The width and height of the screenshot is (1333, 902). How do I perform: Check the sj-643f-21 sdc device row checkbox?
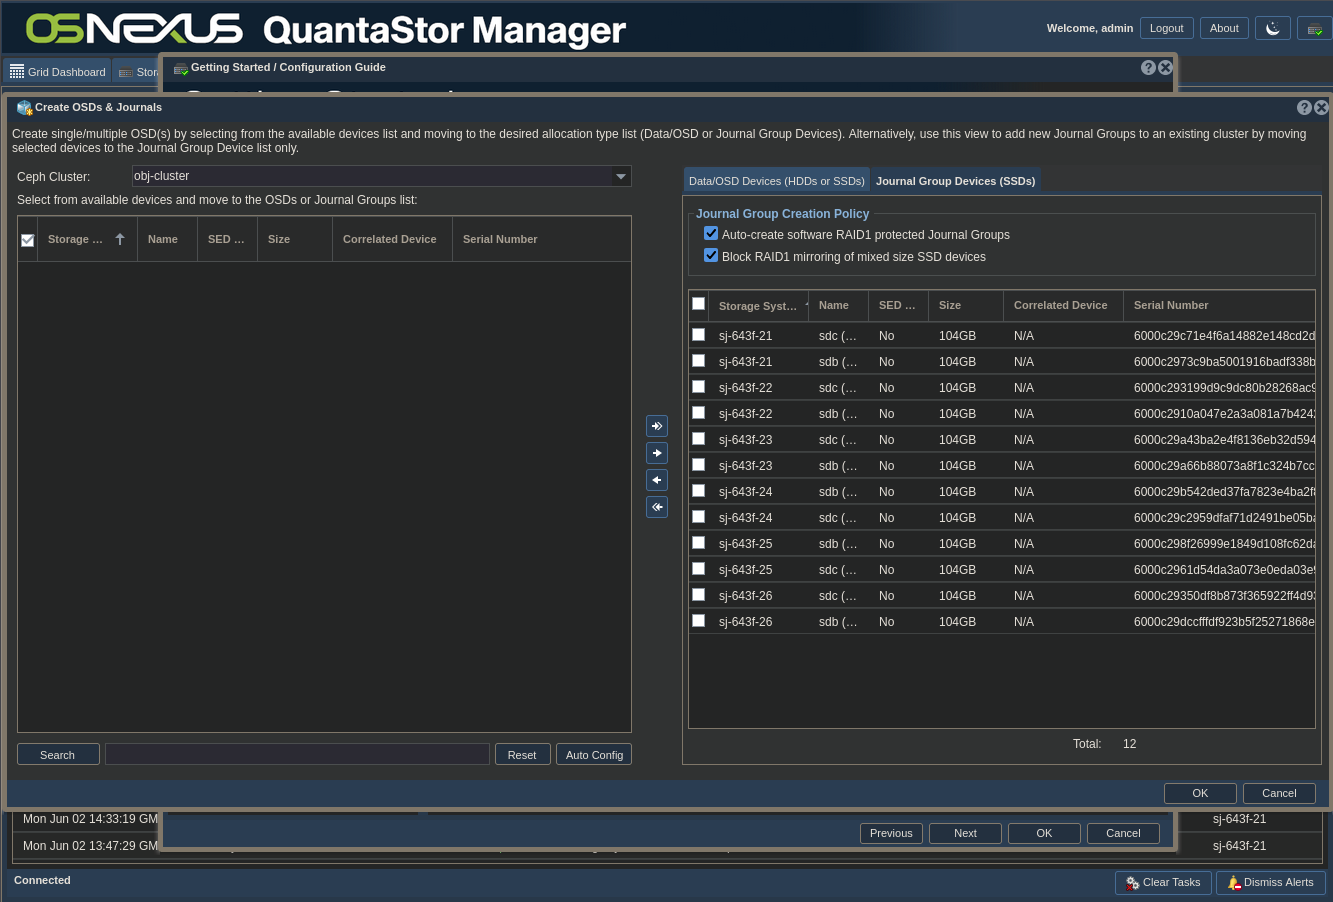click(x=698, y=335)
